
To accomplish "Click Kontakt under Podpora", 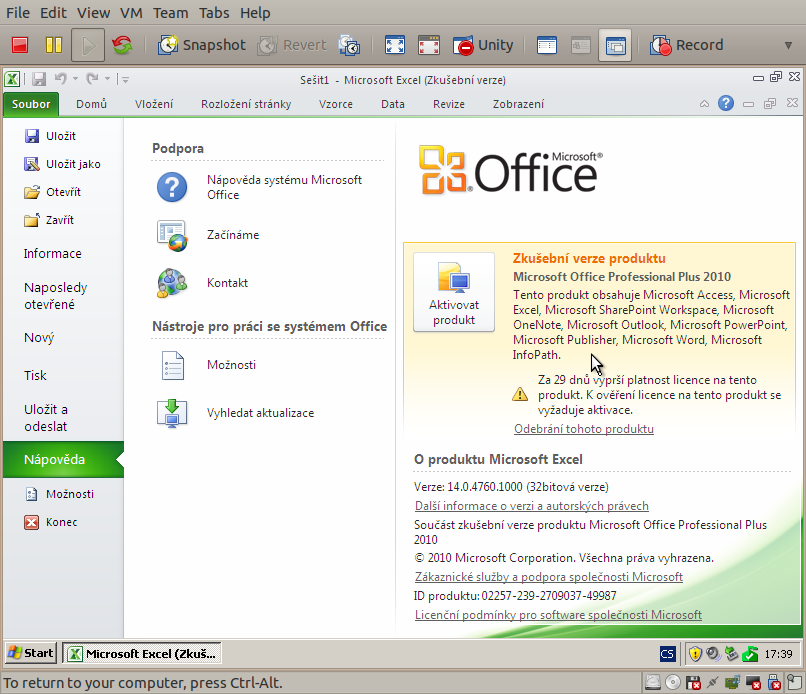I will click(203, 283).
